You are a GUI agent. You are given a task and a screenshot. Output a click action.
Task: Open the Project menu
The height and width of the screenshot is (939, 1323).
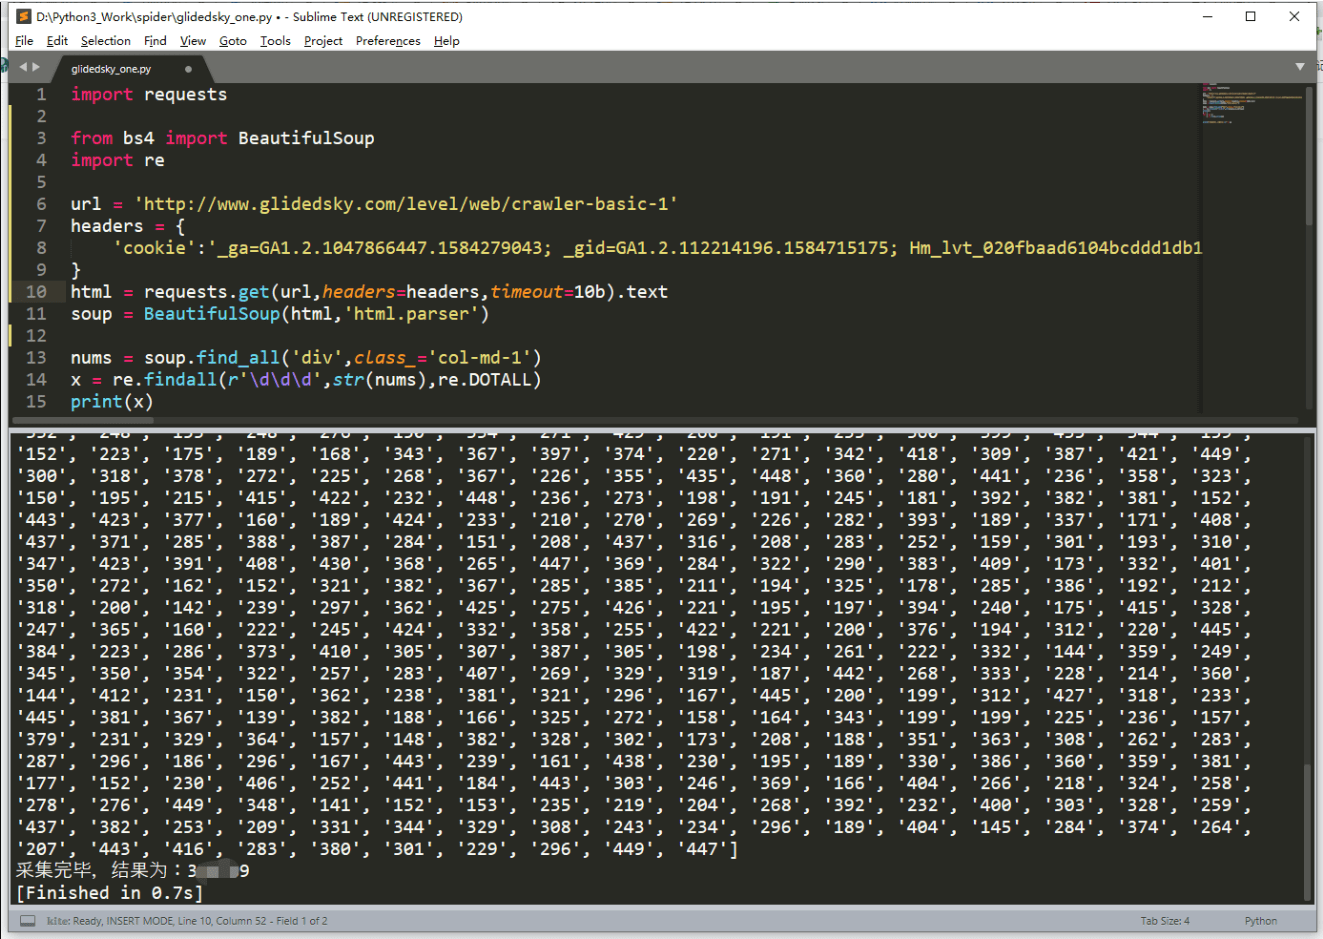tap(323, 41)
